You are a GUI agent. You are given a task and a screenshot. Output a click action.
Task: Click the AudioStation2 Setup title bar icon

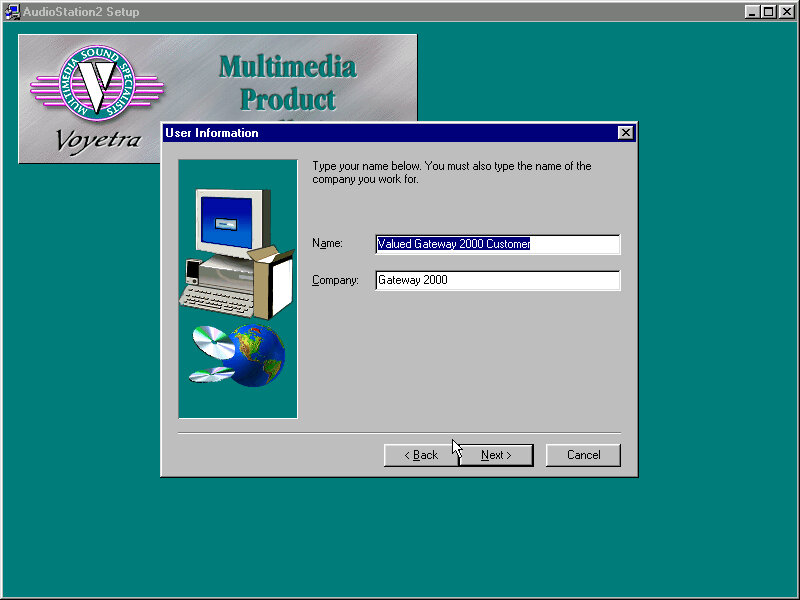(x=13, y=12)
